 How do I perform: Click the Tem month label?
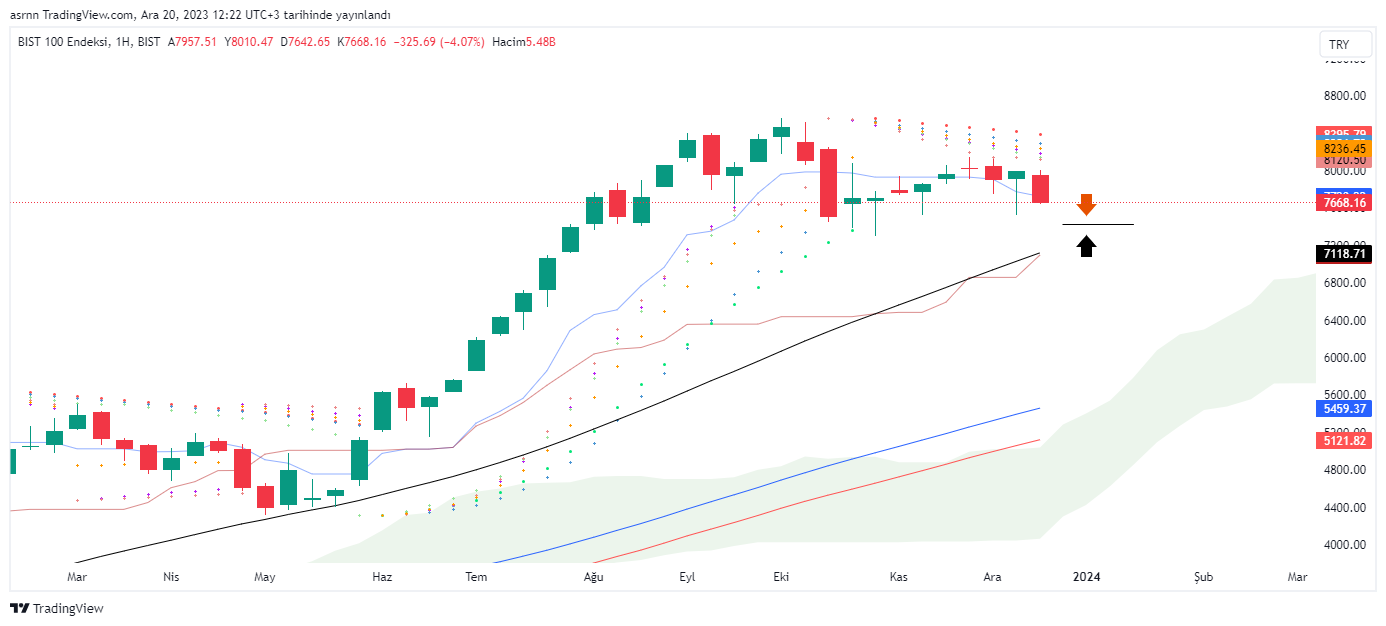[x=476, y=577]
